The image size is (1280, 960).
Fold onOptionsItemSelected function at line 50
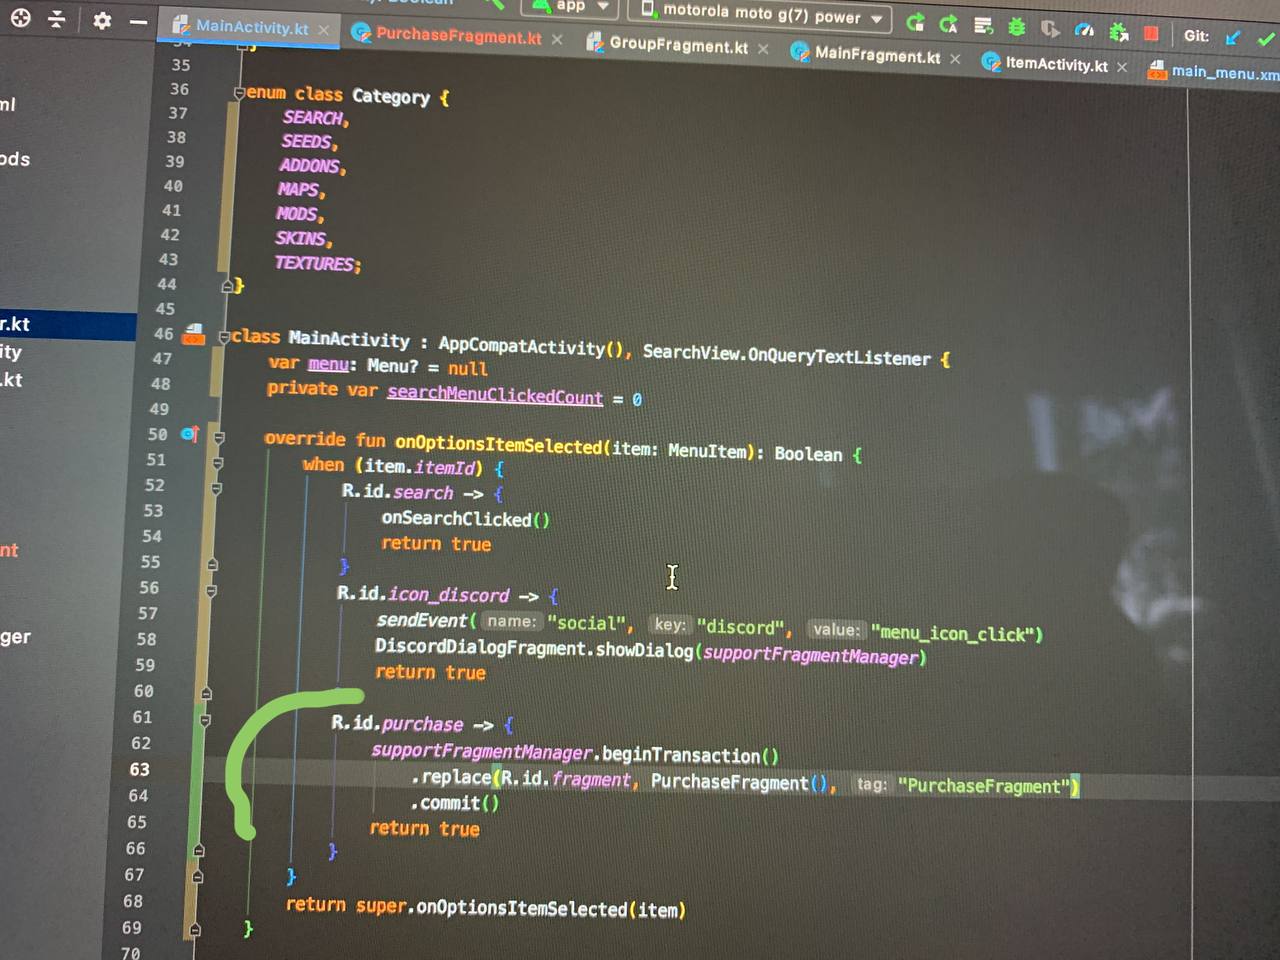[x=219, y=437]
